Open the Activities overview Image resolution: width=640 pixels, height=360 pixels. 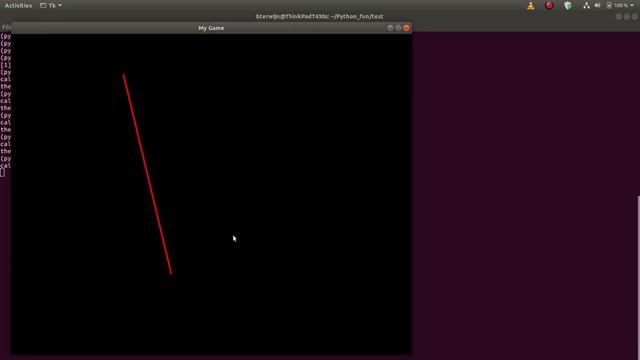pos(18,6)
